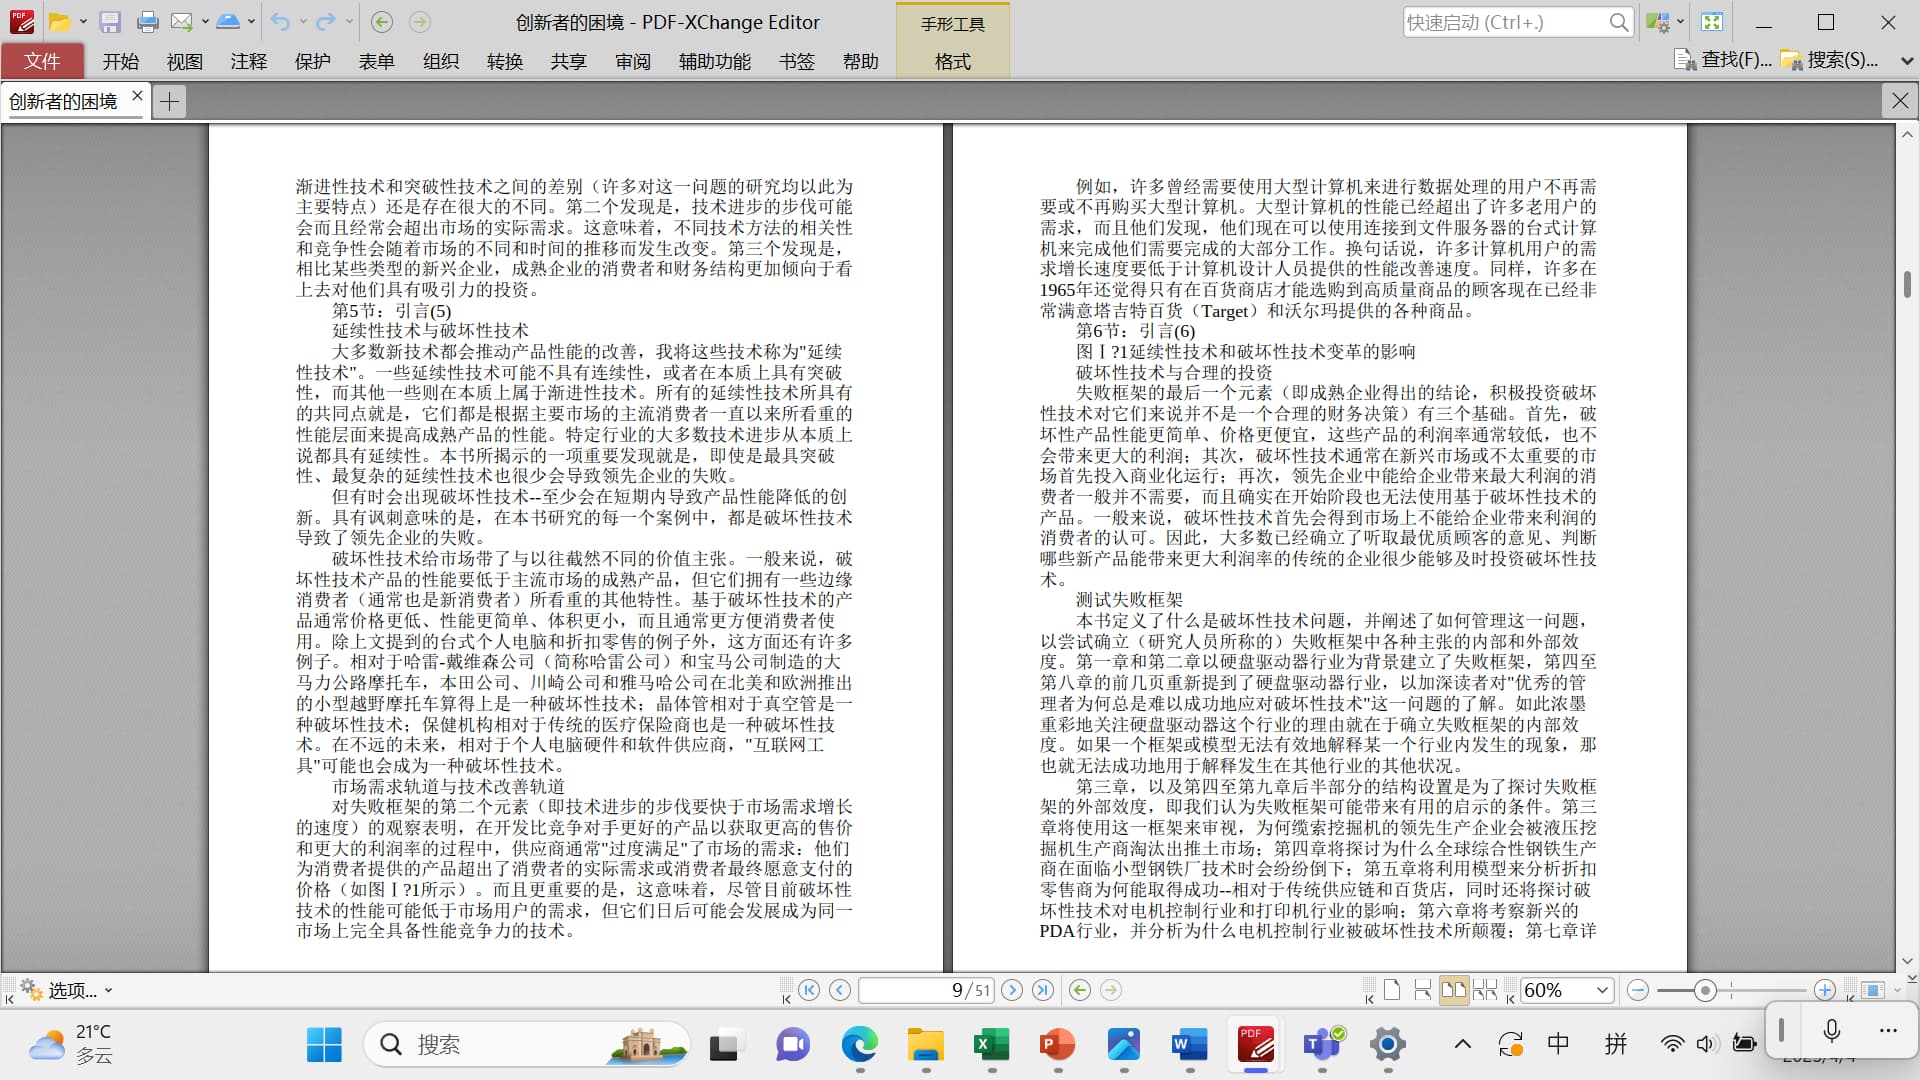Jump to the first page button
The height and width of the screenshot is (1080, 1920).
[x=809, y=990]
